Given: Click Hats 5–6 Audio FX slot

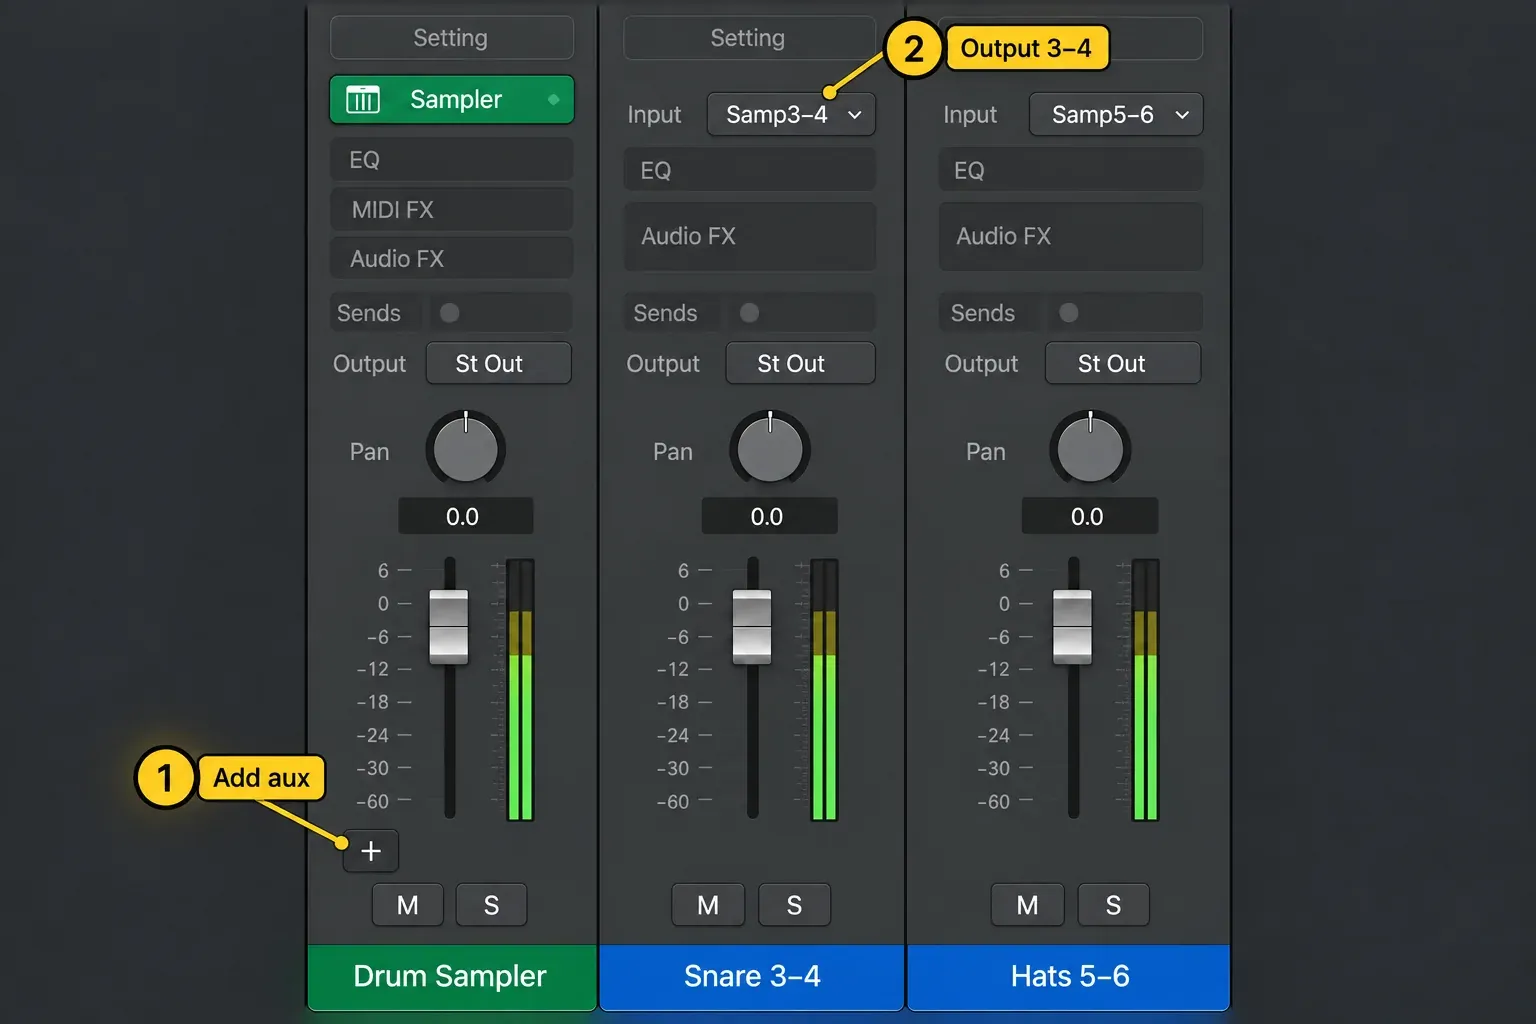Looking at the screenshot, I should click(x=1071, y=237).
